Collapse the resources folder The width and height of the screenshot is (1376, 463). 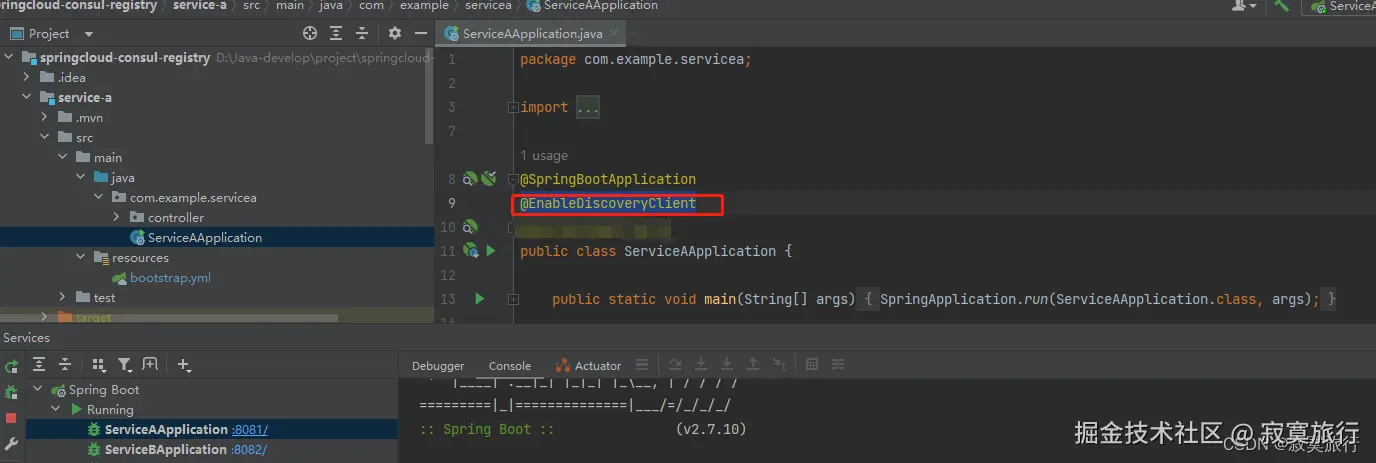[x=82, y=257]
